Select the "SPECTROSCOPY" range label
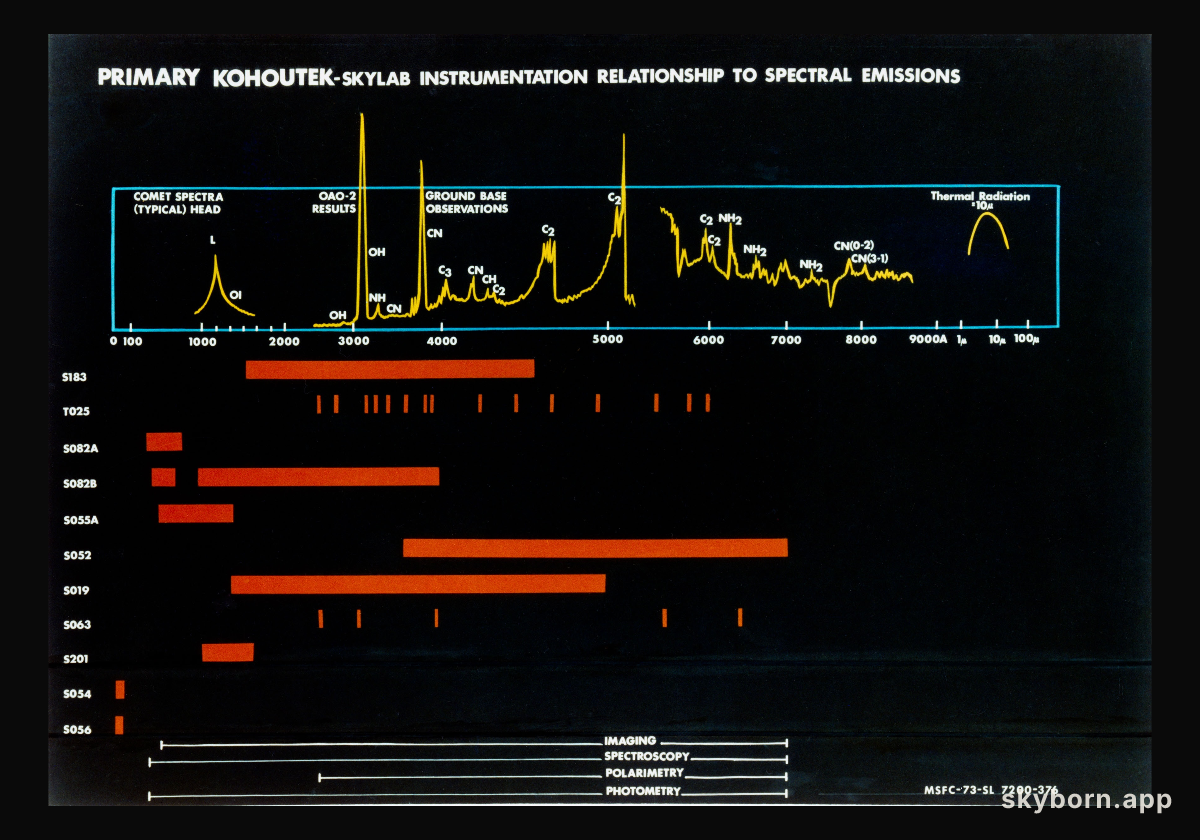Screen dimensions: 1200x840 point(646,757)
